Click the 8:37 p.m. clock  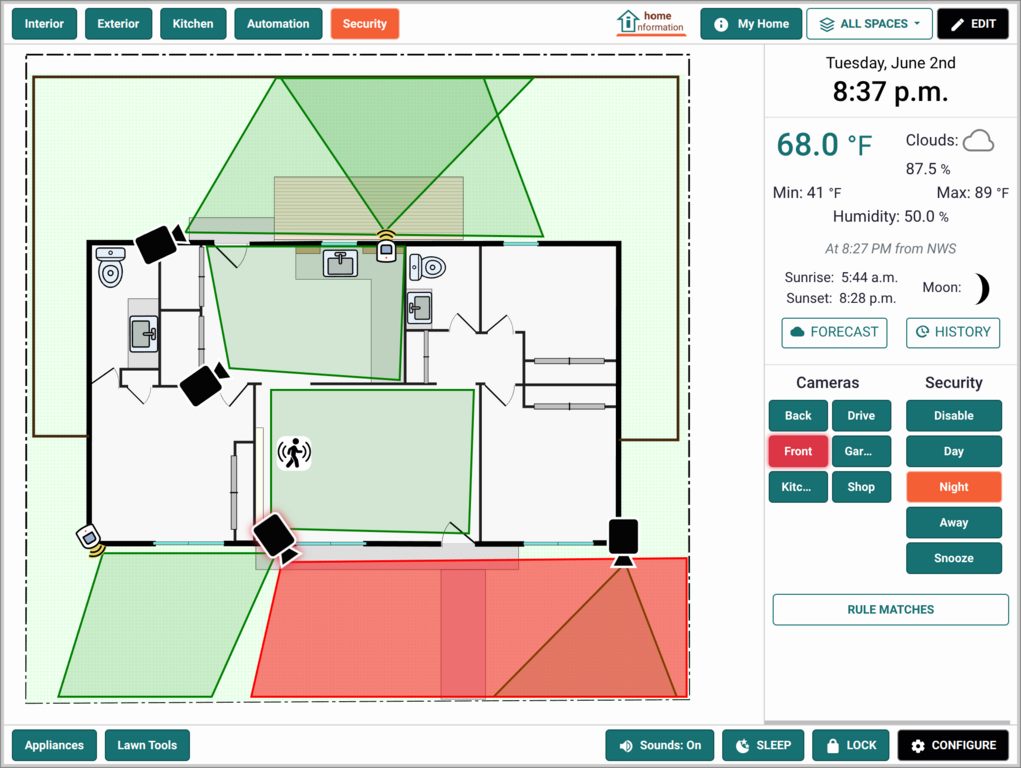pos(890,92)
